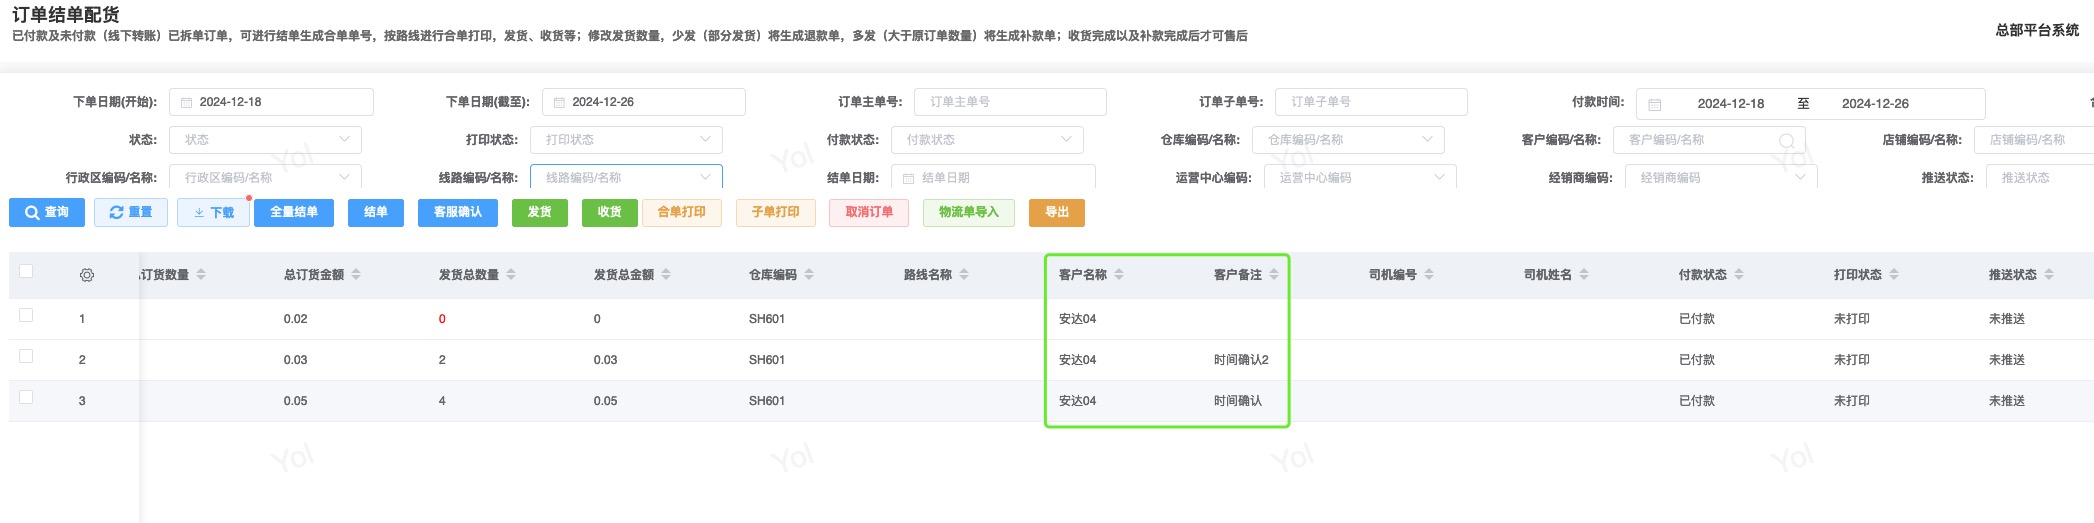The width and height of the screenshot is (2094, 523).
Task: Click the 合单打印 button
Action: tap(681, 212)
